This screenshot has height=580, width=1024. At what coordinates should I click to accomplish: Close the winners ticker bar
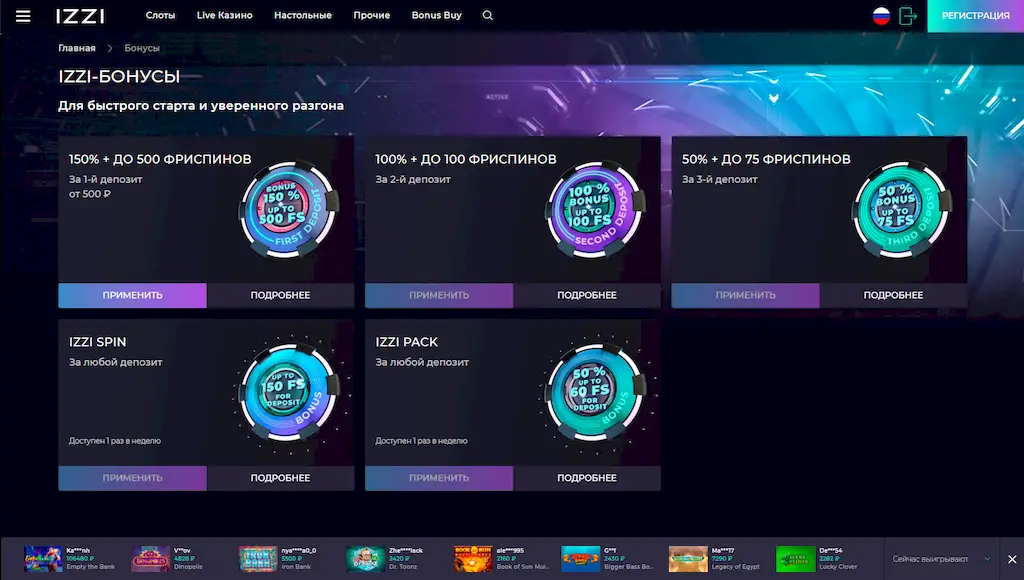[x=1011, y=559]
